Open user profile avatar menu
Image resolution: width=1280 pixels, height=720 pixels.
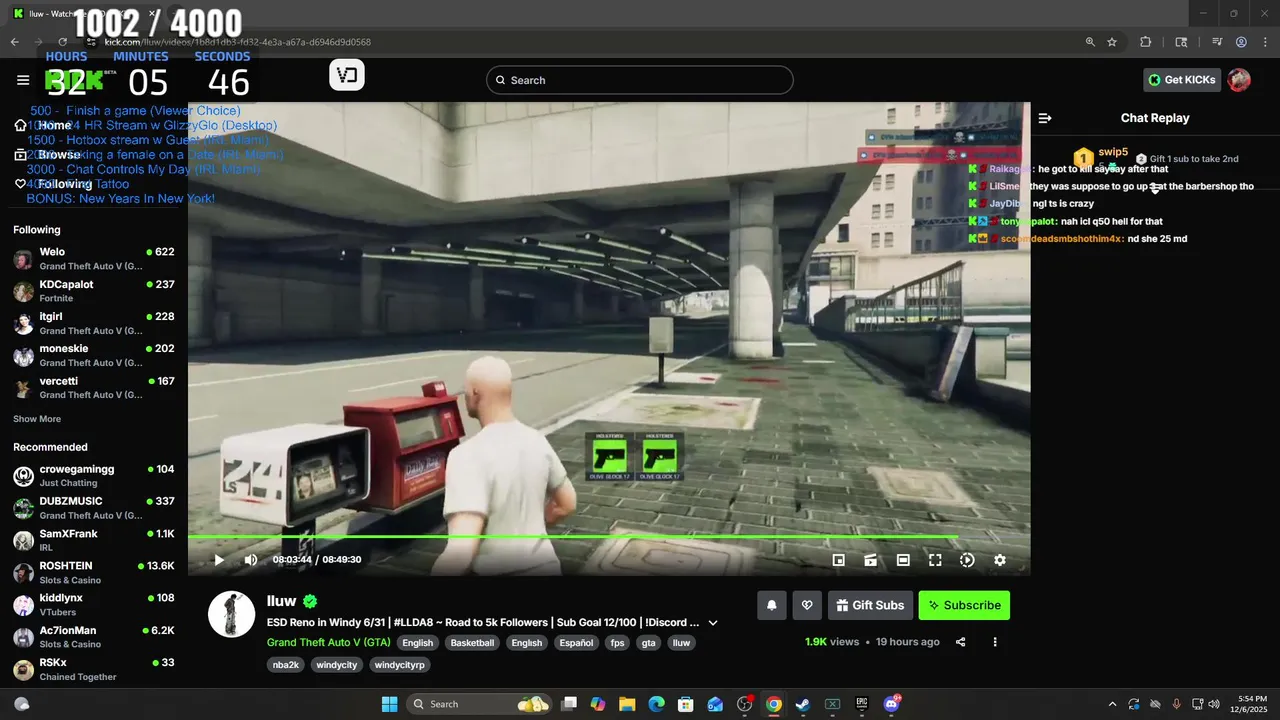[1239, 80]
